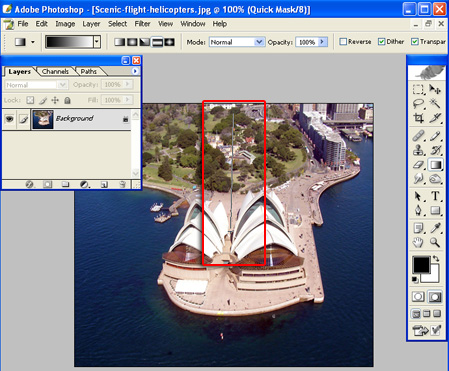
Task: Select the Magic Wand tool
Action: [x=435, y=104]
